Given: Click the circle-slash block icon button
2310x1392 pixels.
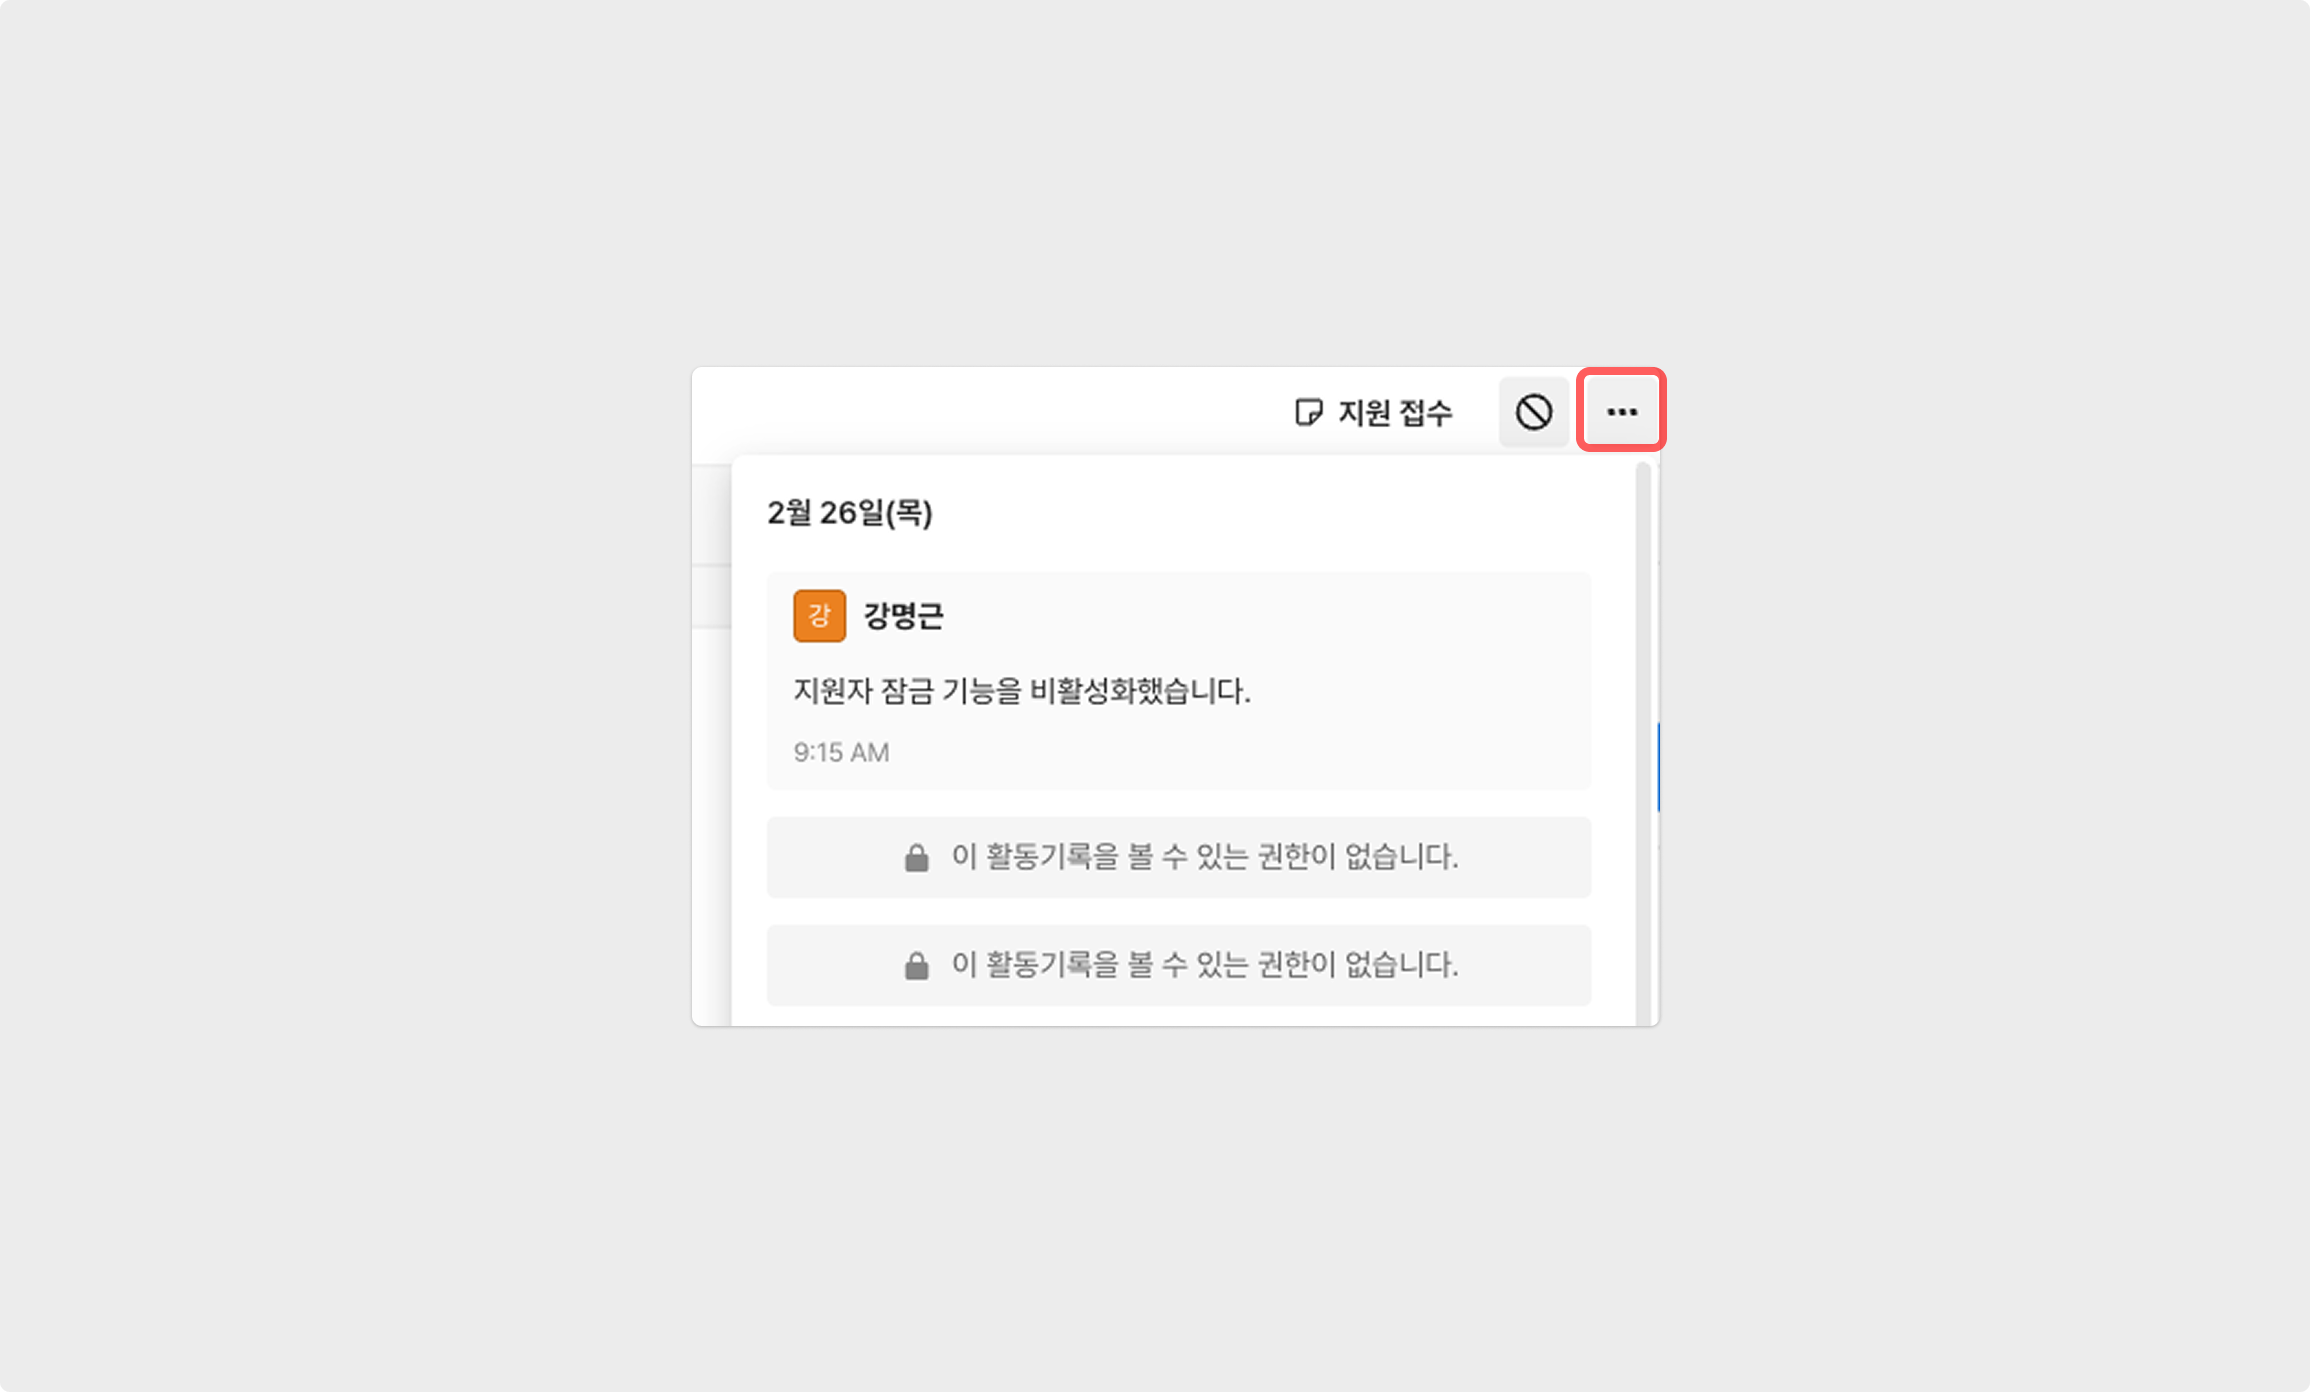Looking at the screenshot, I should pyautogui.click(x=1533, y=412).
